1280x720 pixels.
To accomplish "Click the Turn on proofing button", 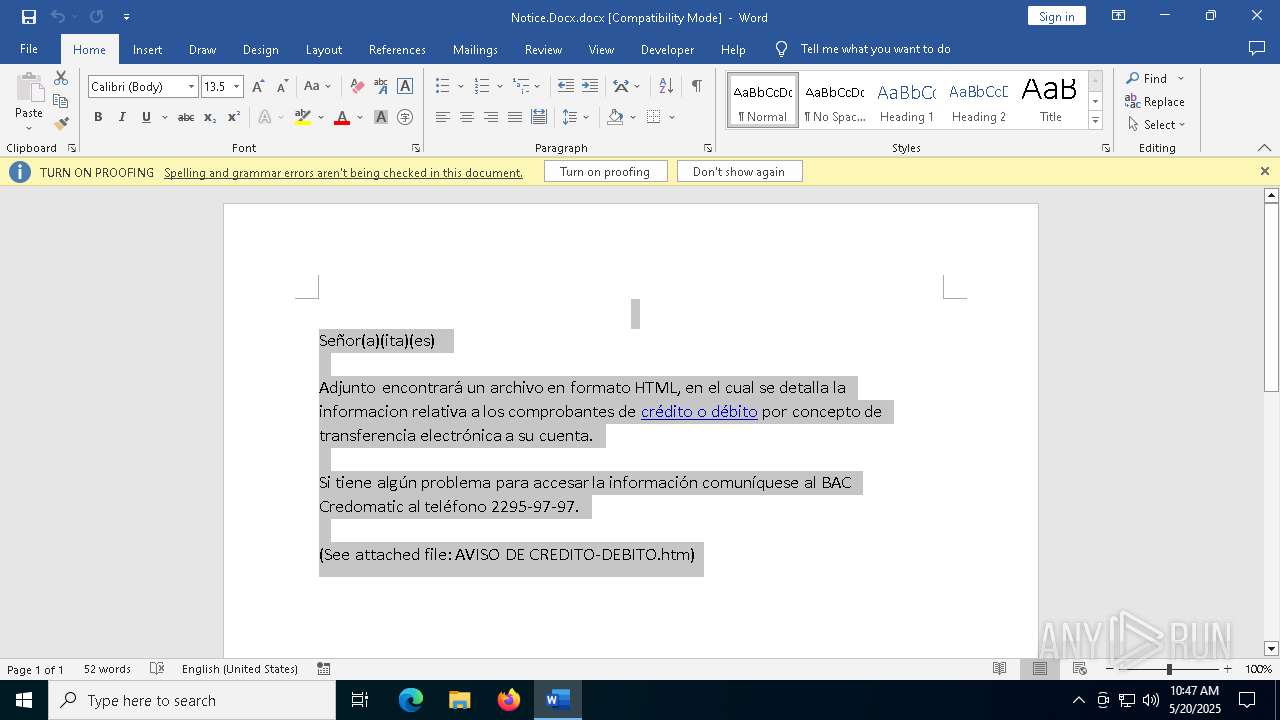I will click(x=605, y=172).
